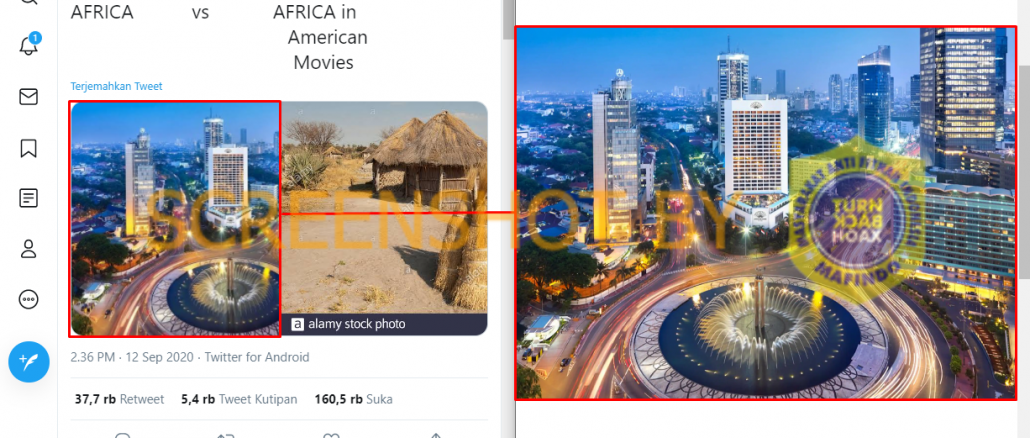Click the blue compose Tweet button
Viewport: 1030px width, 438px height.
click(x=29, y=362)
